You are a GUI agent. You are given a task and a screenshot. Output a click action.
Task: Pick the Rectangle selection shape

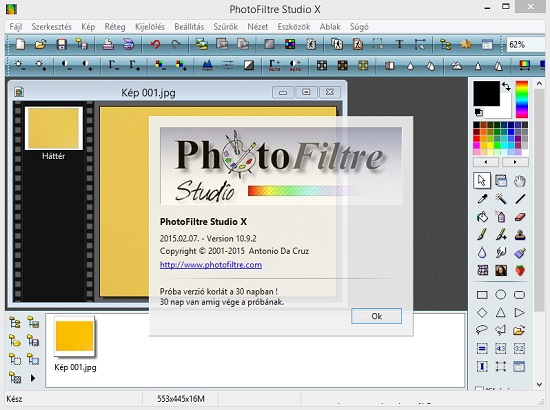[482, 295]
